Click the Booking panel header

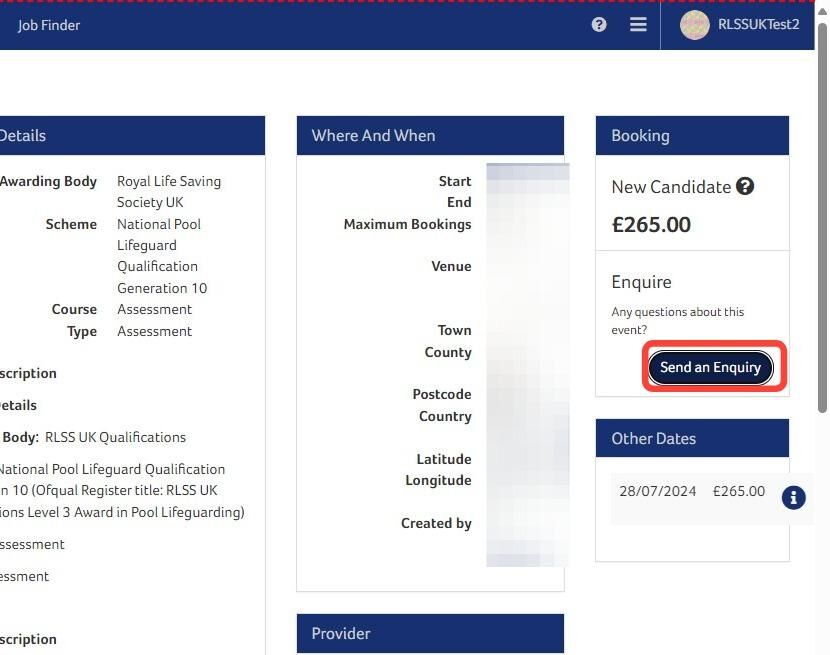click(692, 136)
